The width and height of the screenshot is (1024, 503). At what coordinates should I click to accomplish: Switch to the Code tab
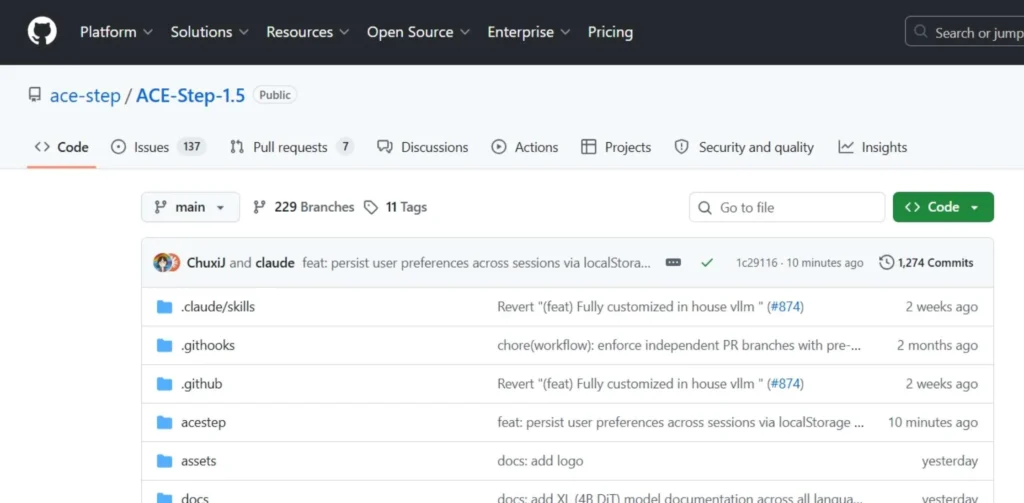[61, 147]
